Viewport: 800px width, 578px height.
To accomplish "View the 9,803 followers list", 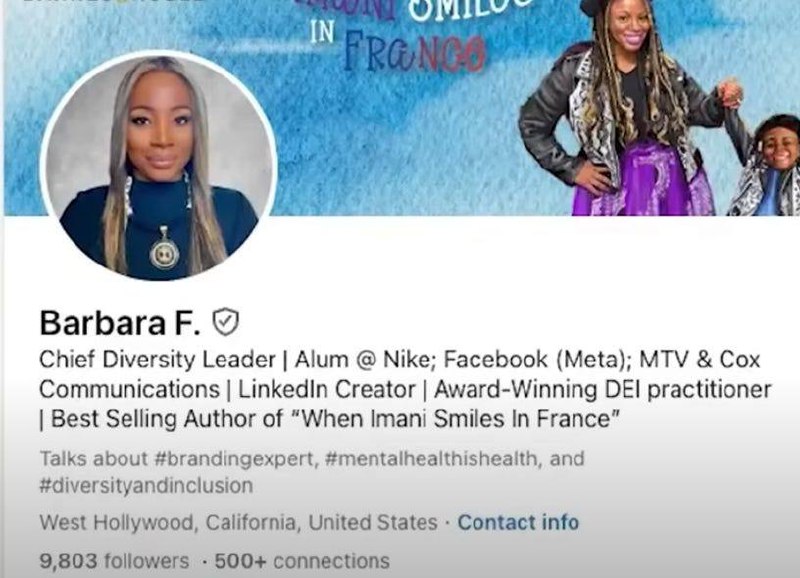I will tap(114, 561).
